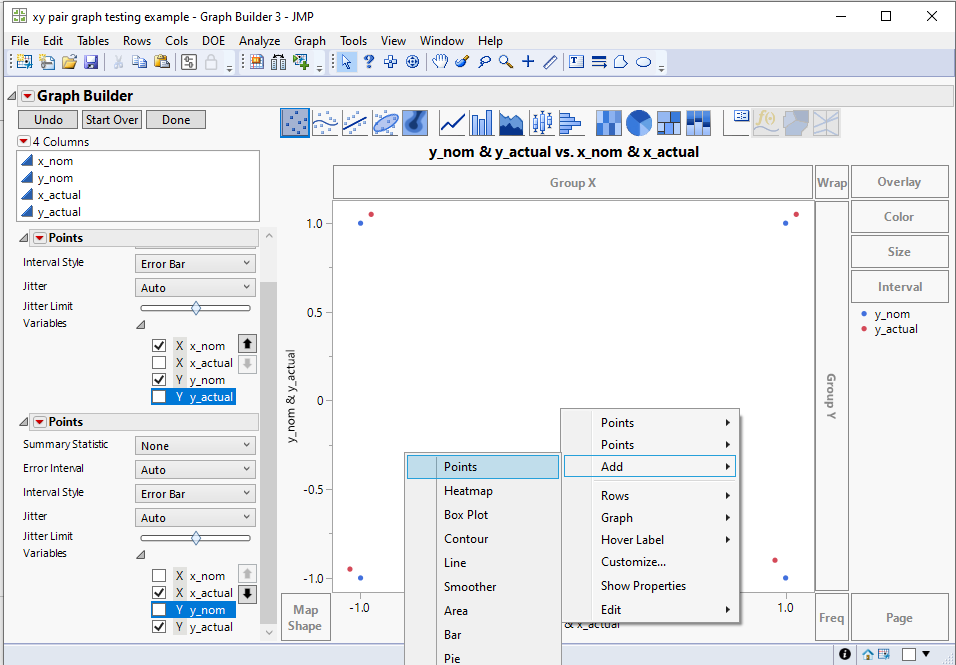Open the Analyze menu

point(259,41)
